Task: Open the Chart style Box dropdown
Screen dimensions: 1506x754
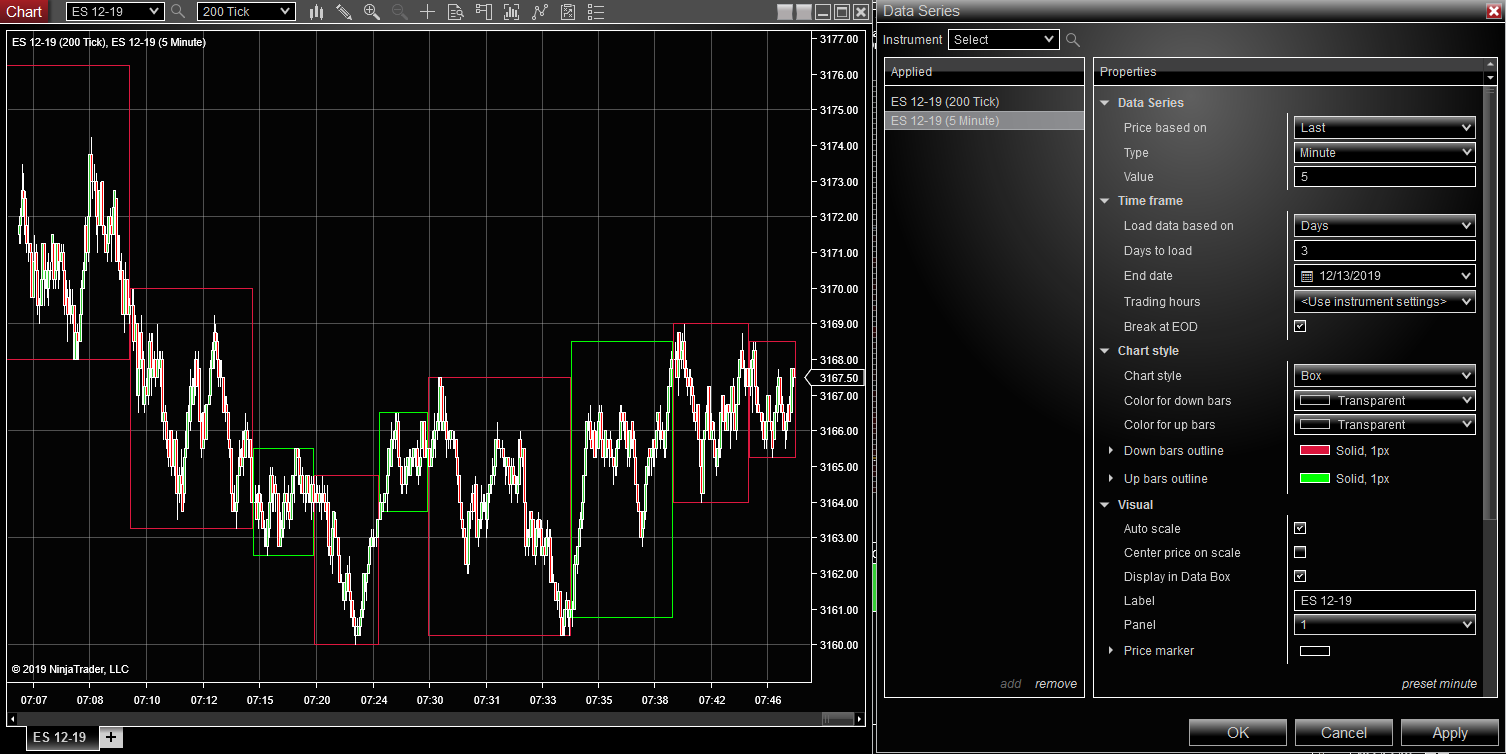Action: pyautogui.click(x=1385, y=376)
